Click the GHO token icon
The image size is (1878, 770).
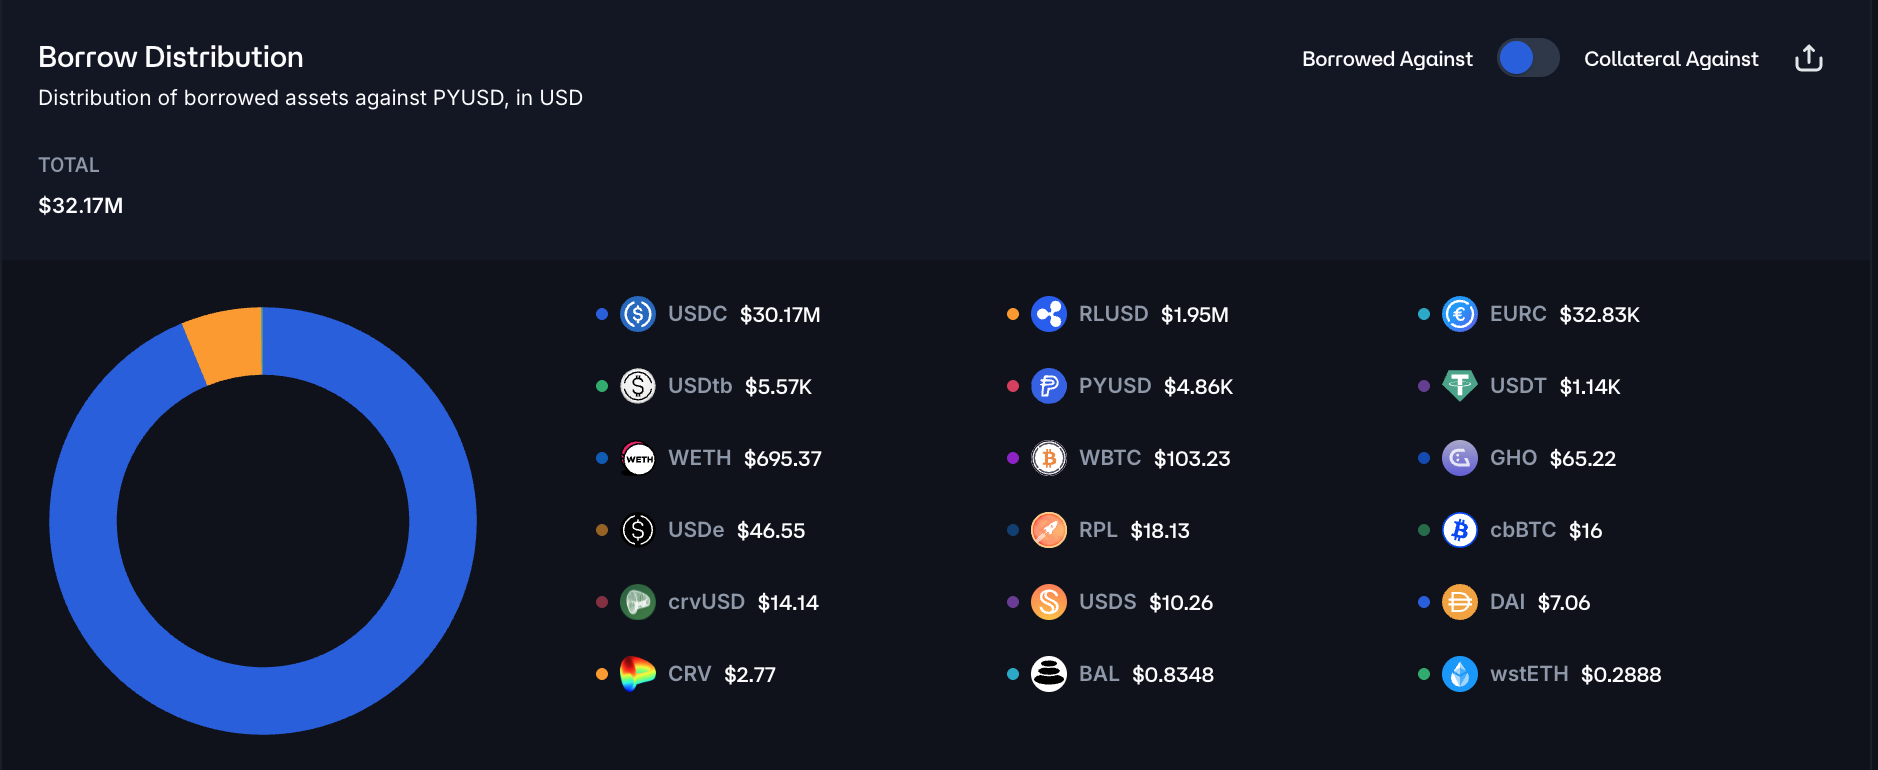coord(1459,458)
